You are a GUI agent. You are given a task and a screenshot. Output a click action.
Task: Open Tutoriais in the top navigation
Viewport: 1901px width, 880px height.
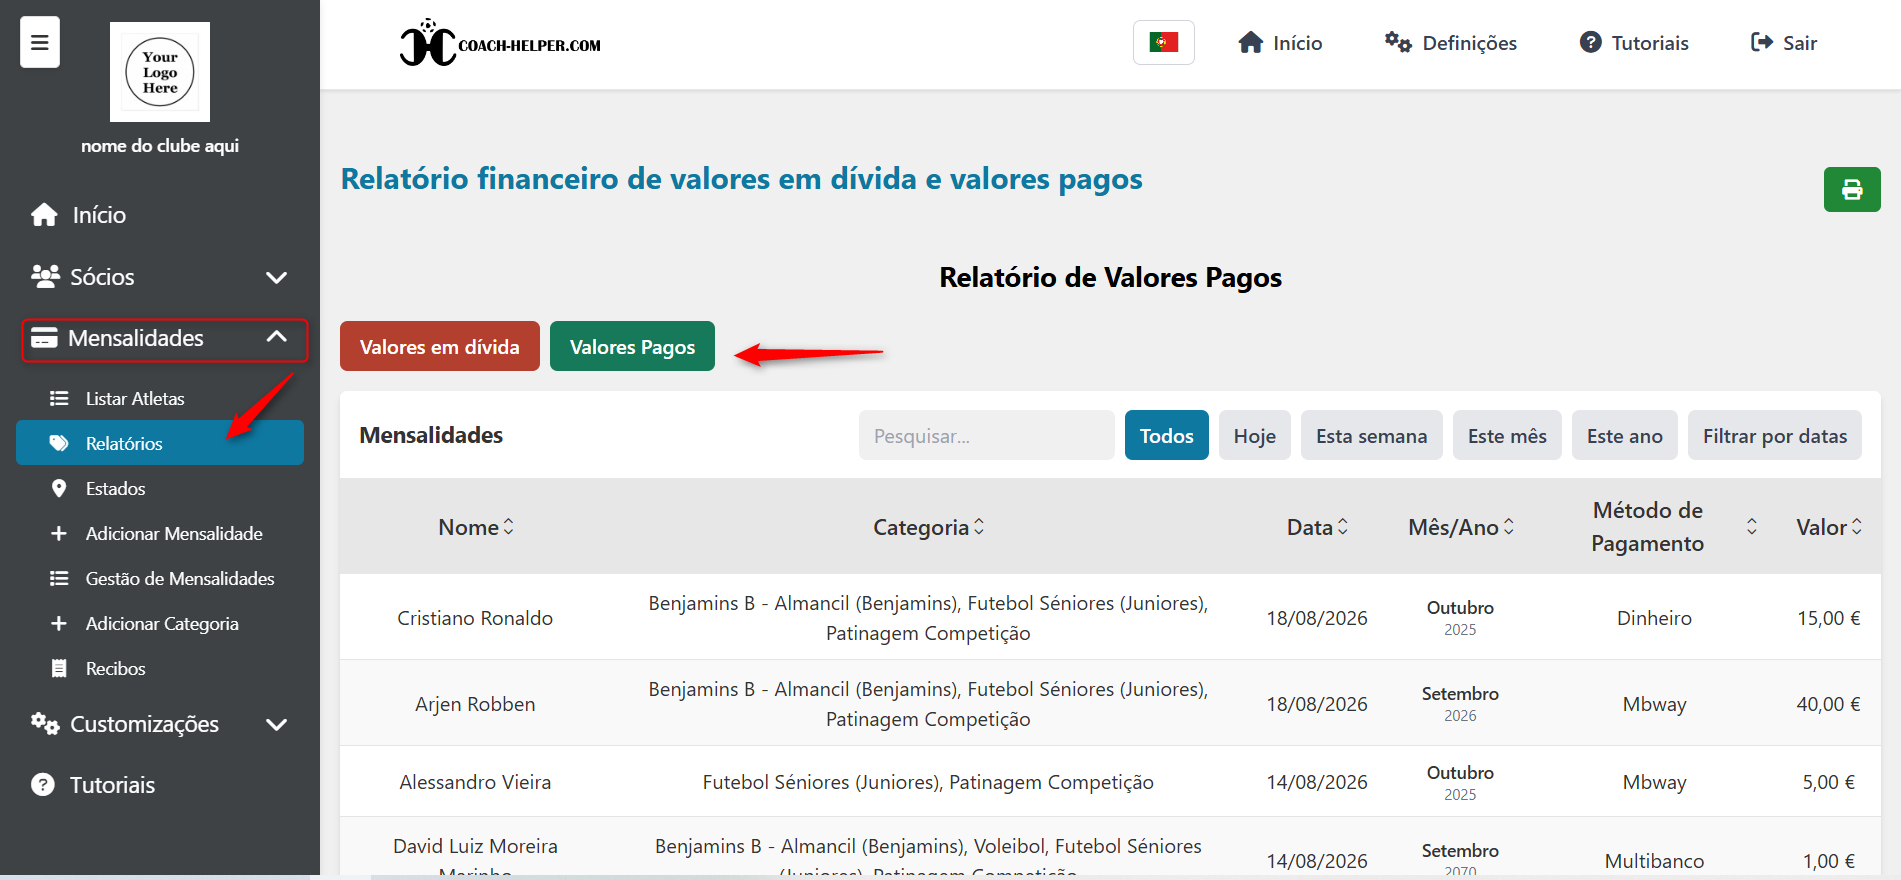click(1634, 43)
